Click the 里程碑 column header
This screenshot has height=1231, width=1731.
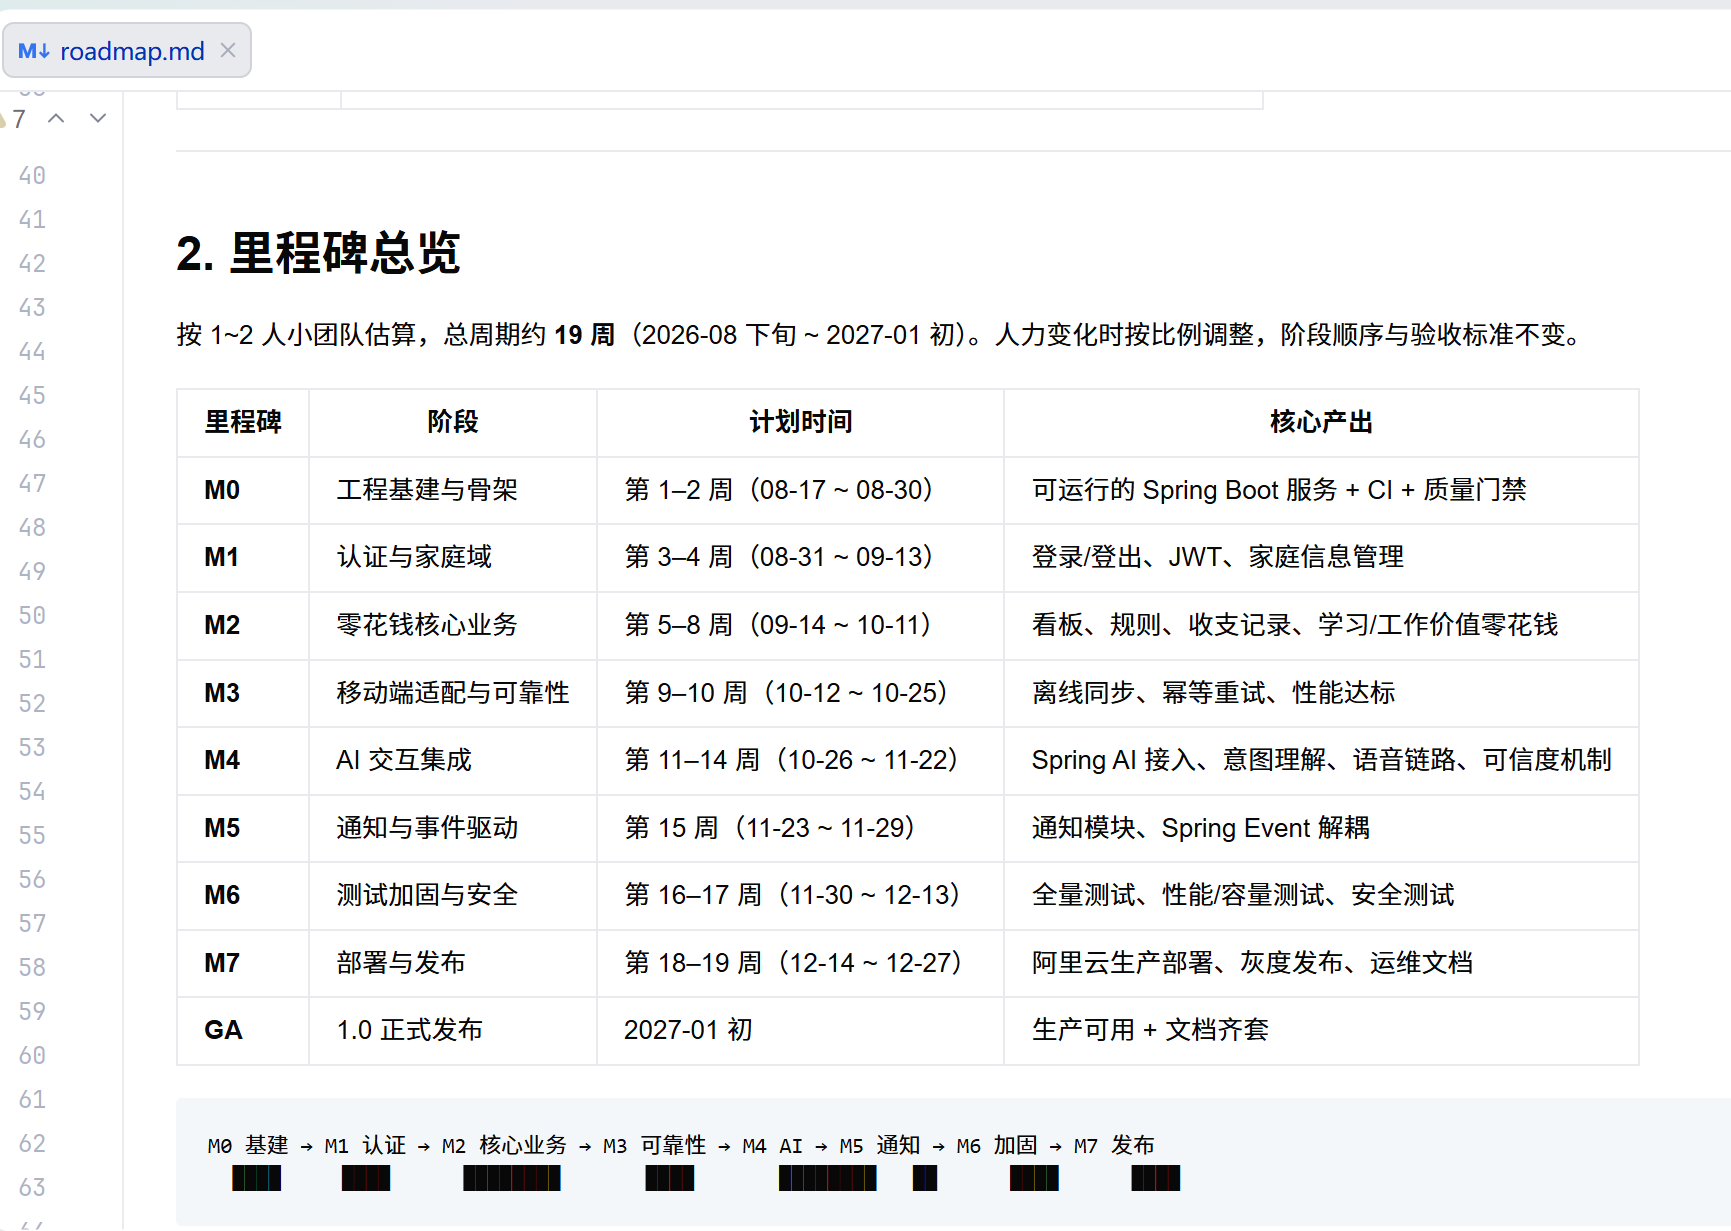coord(243,422)
